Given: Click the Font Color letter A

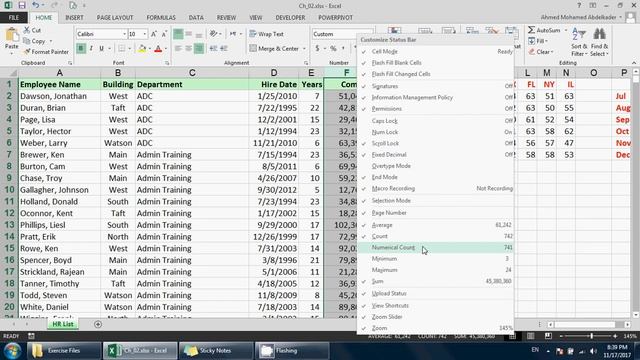Looking at the screenshot, I should [158, 49].
